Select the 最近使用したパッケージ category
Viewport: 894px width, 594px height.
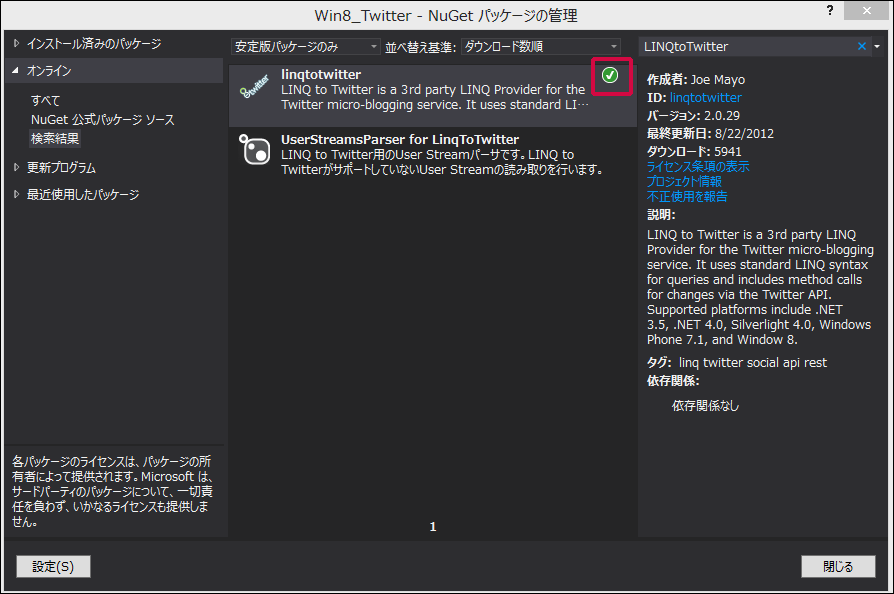point(83,194)
